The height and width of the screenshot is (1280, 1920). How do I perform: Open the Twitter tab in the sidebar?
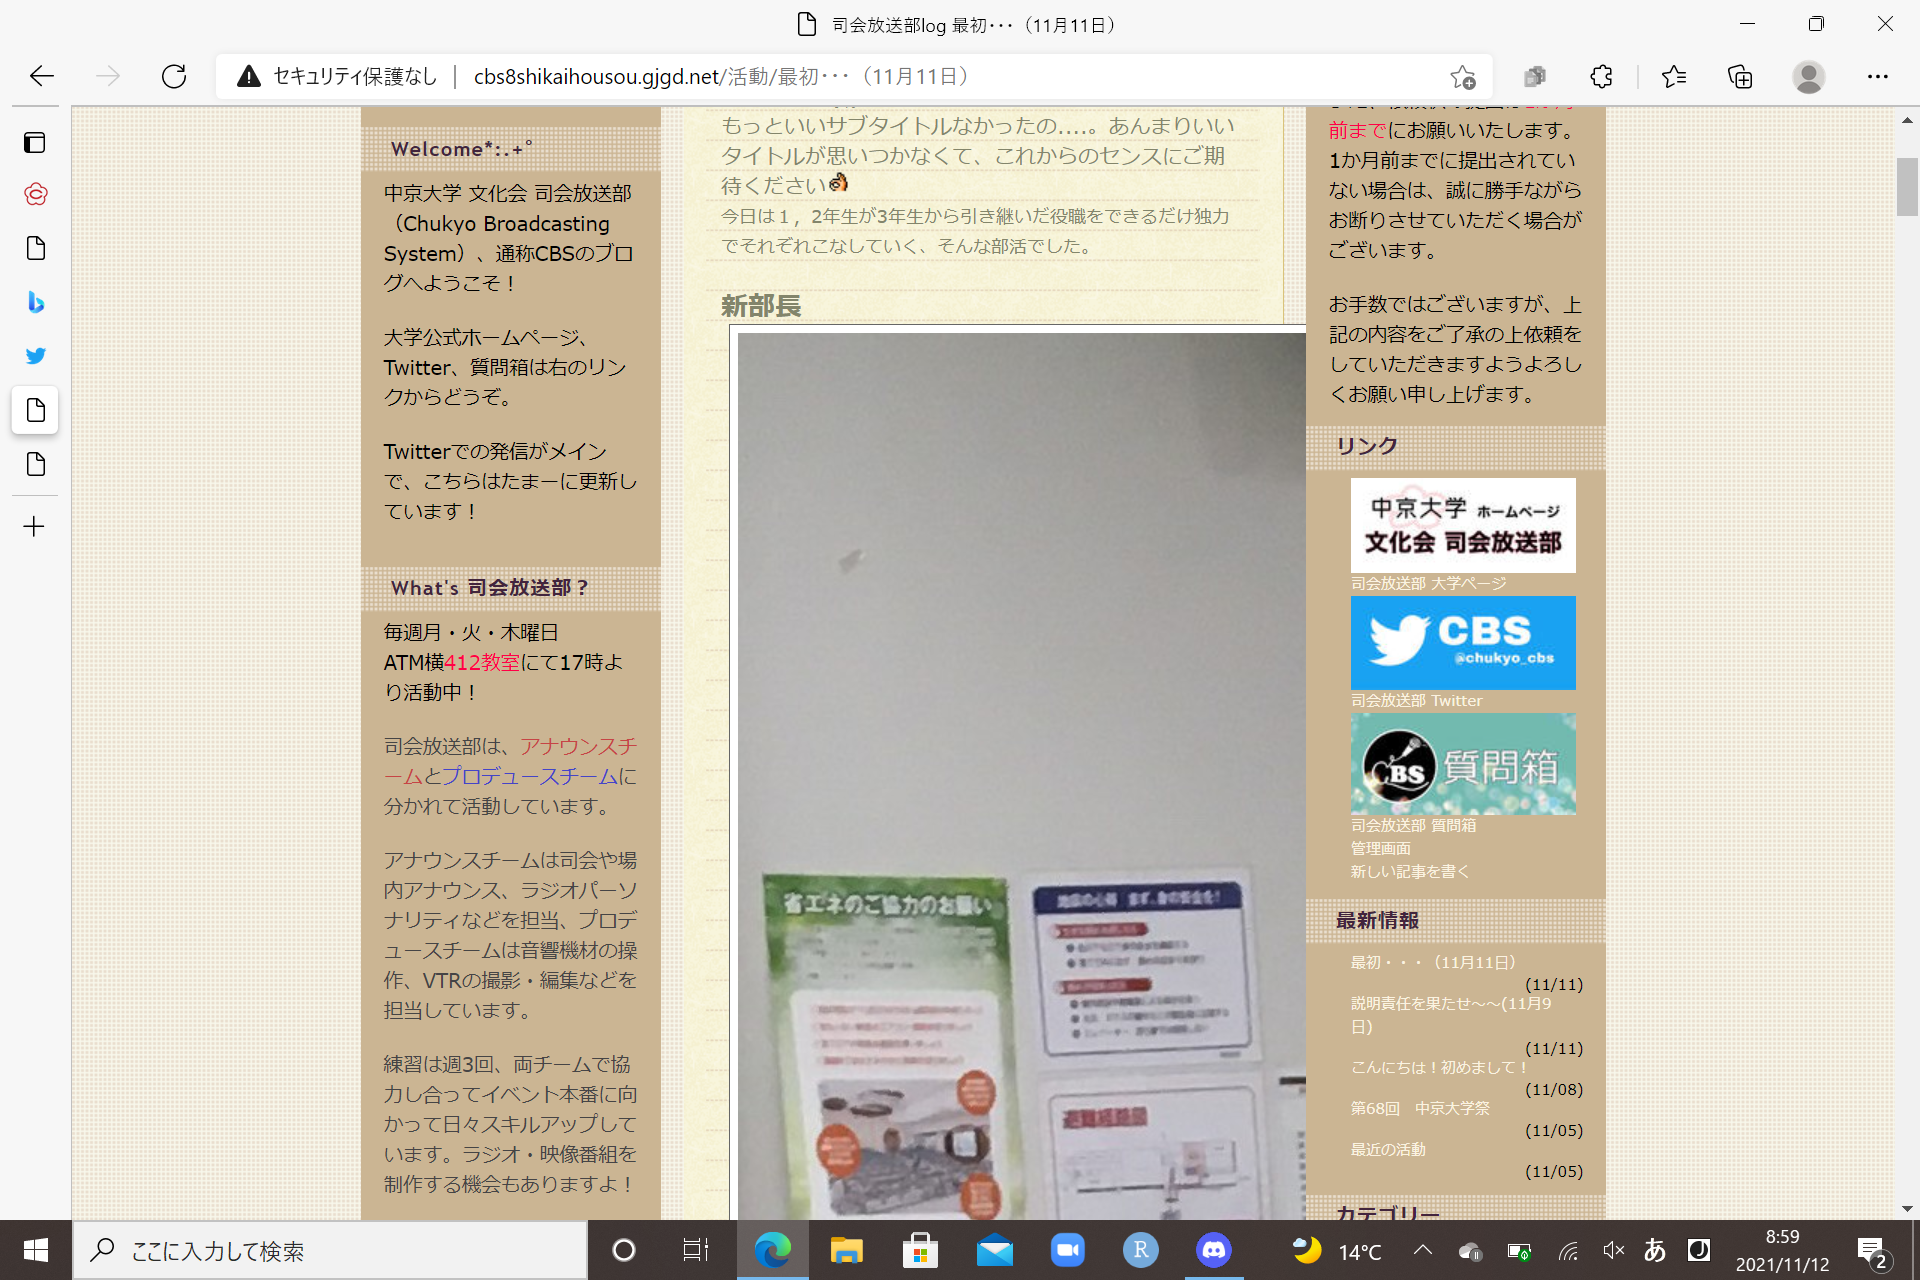pos(36,356)
